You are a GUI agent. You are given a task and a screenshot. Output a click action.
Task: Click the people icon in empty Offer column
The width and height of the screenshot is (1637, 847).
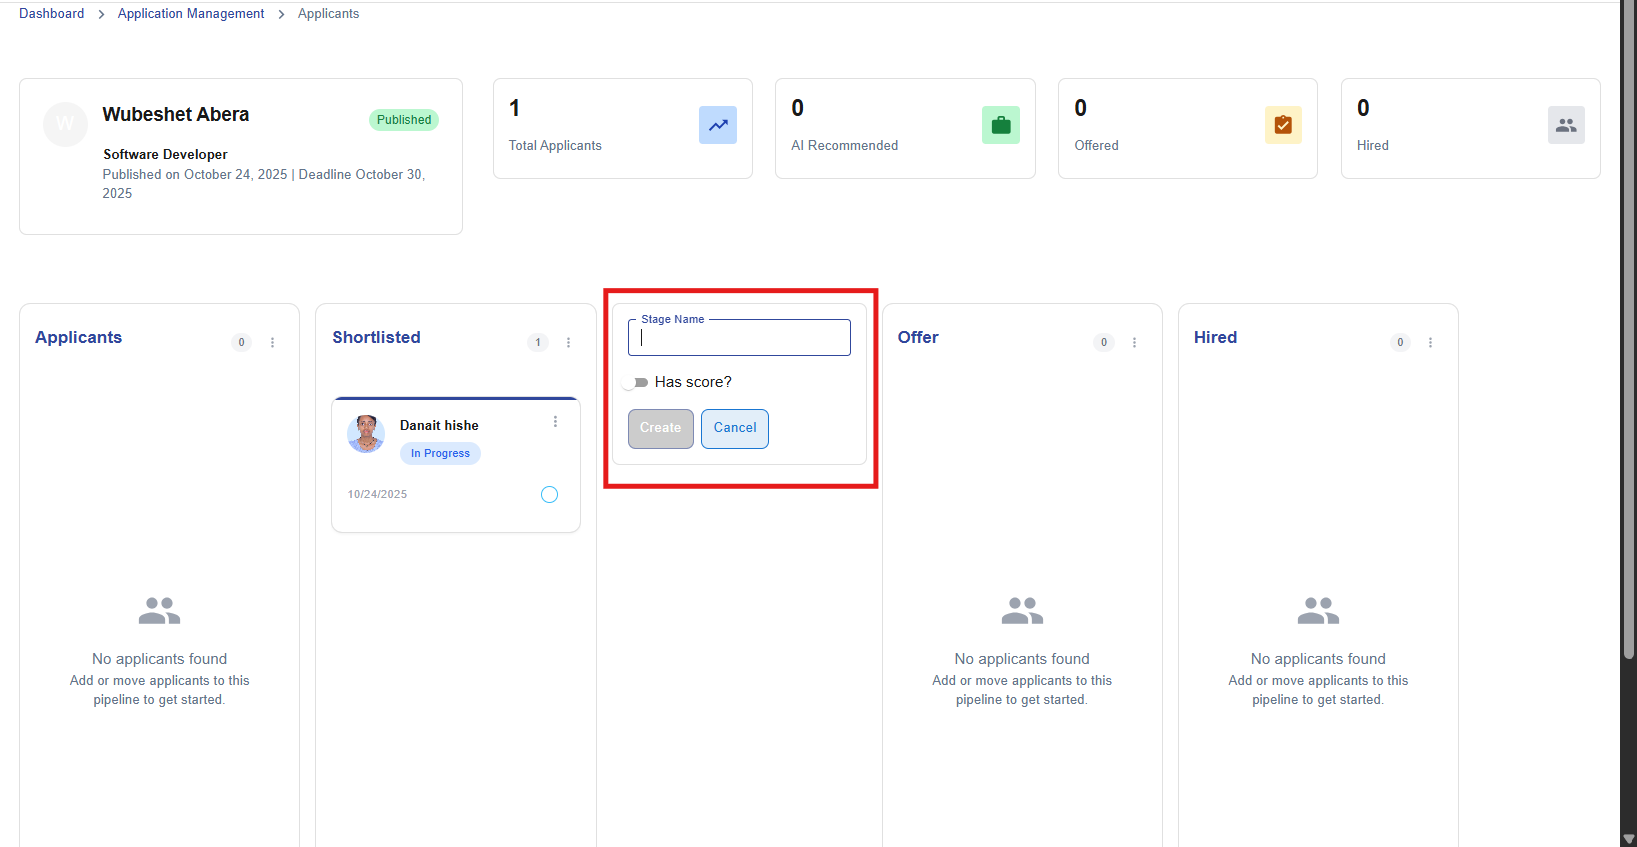click(1022, 610)
